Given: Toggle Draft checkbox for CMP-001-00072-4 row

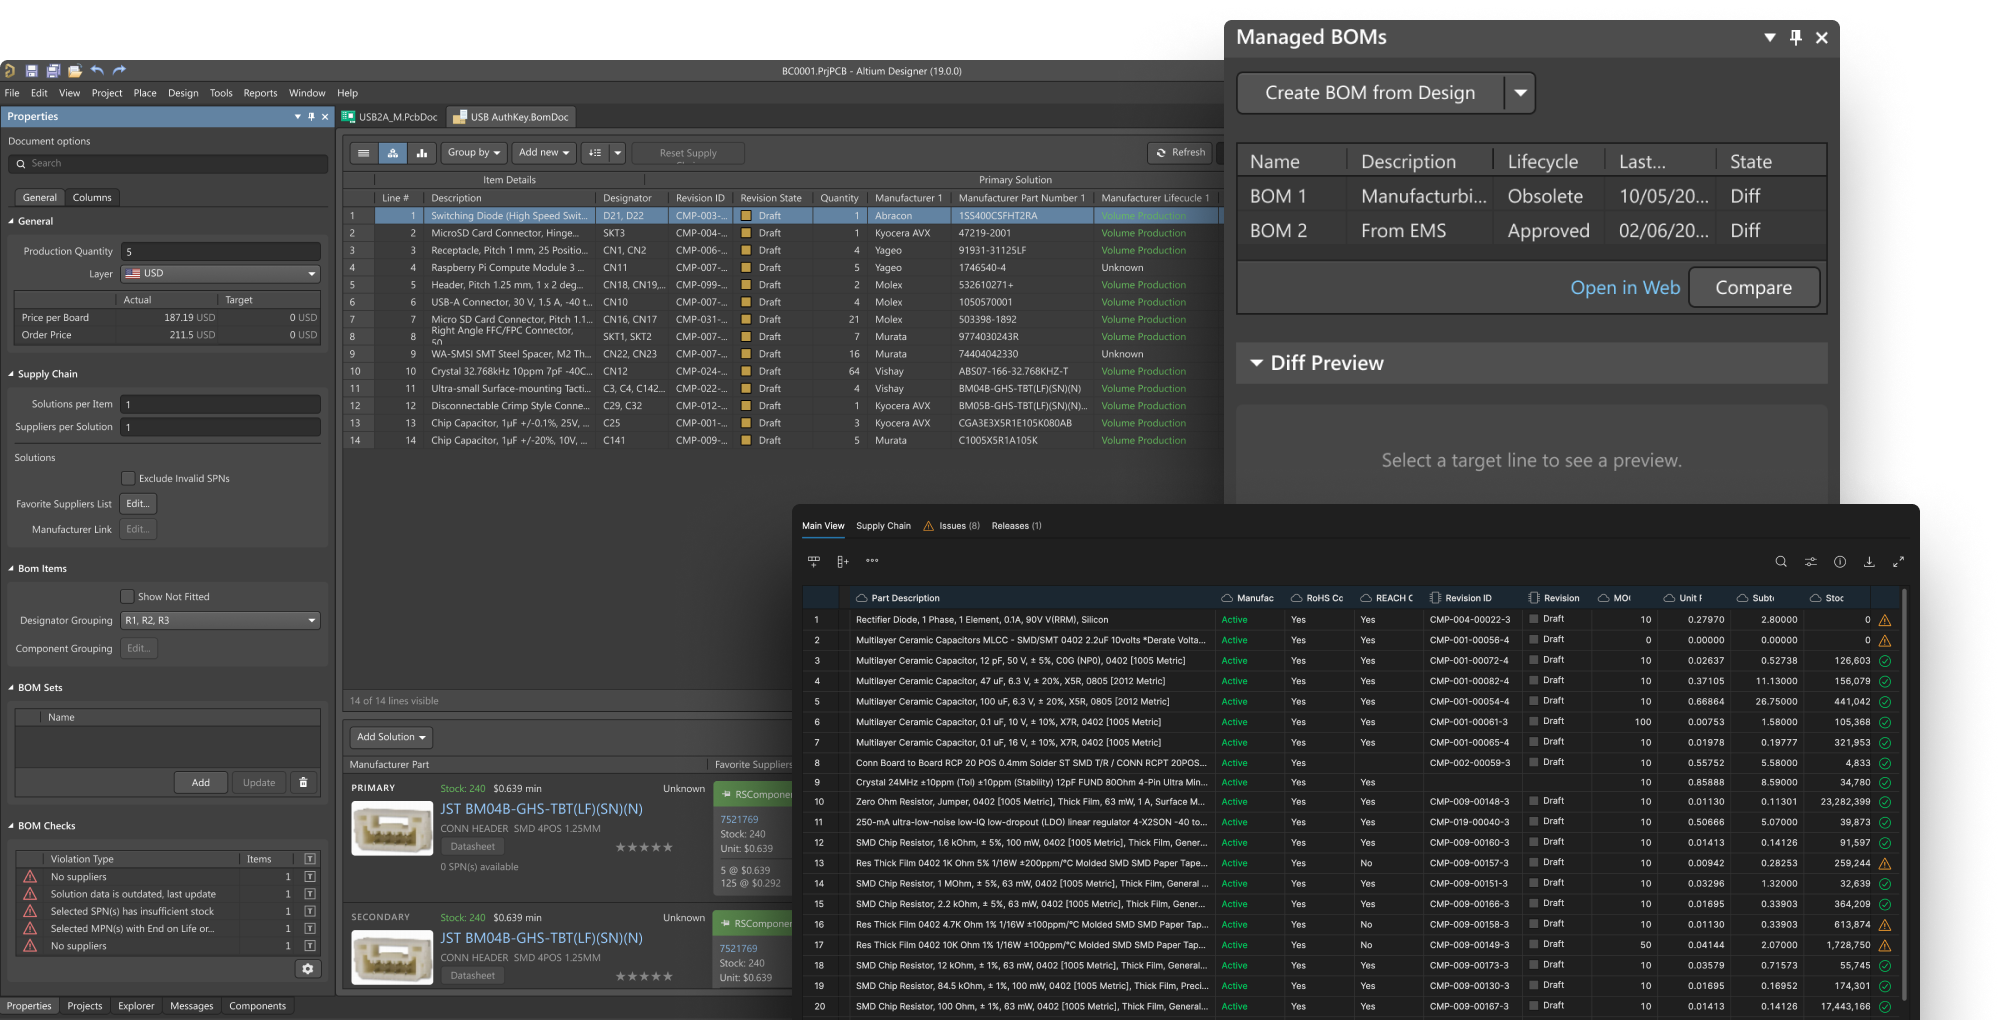Looking at the screenshot, I should tap(1533, 660).
